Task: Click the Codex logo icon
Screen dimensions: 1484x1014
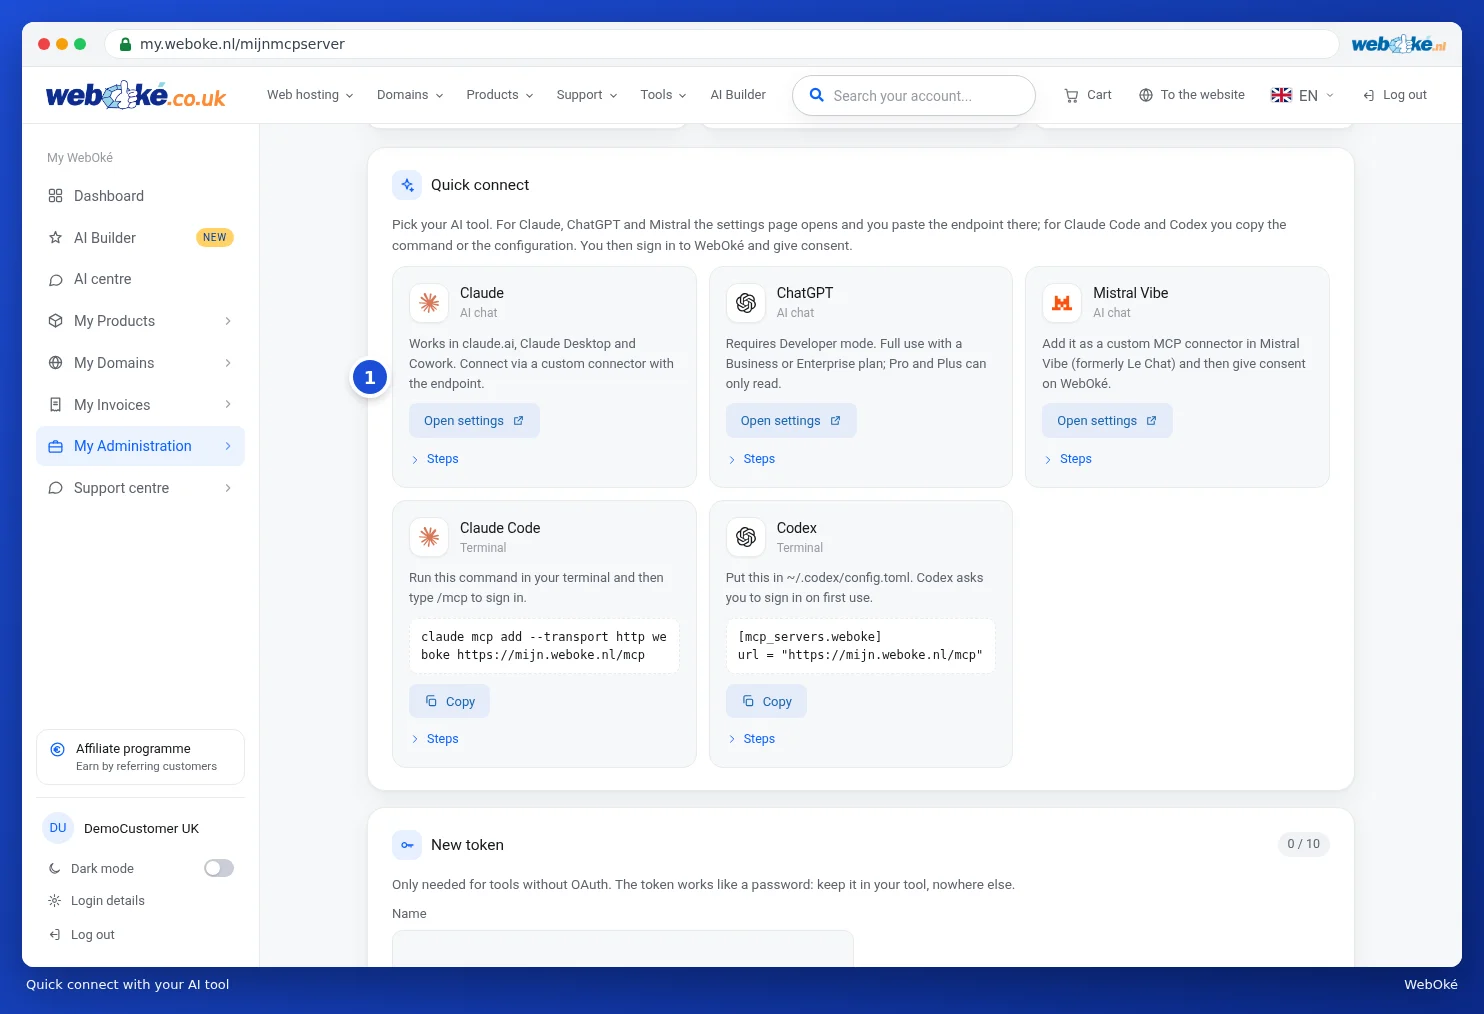Action: [x=746, y=537]
